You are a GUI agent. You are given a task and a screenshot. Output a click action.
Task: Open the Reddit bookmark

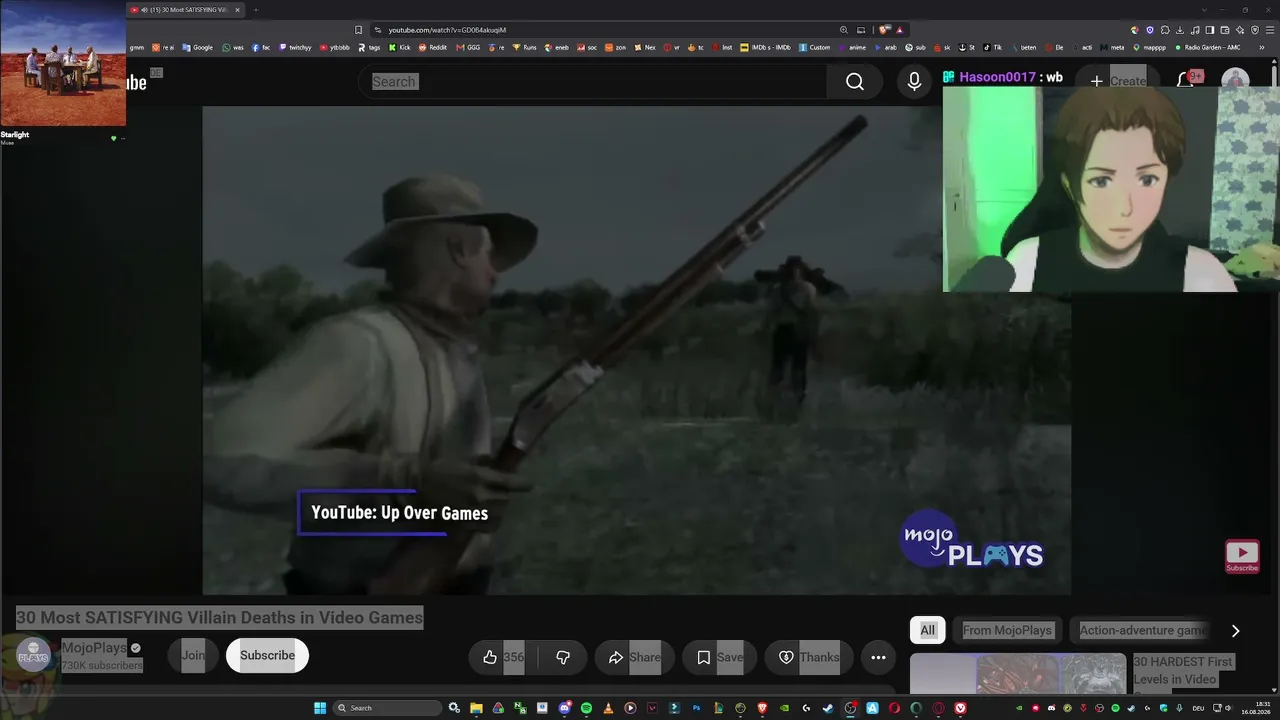[433, 47]
